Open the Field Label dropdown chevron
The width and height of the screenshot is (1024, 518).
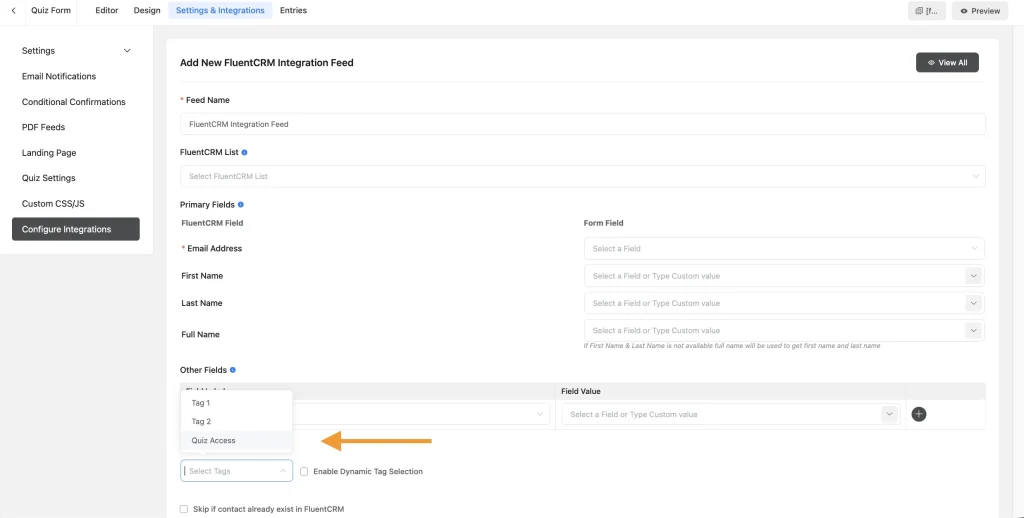point(540,414)
